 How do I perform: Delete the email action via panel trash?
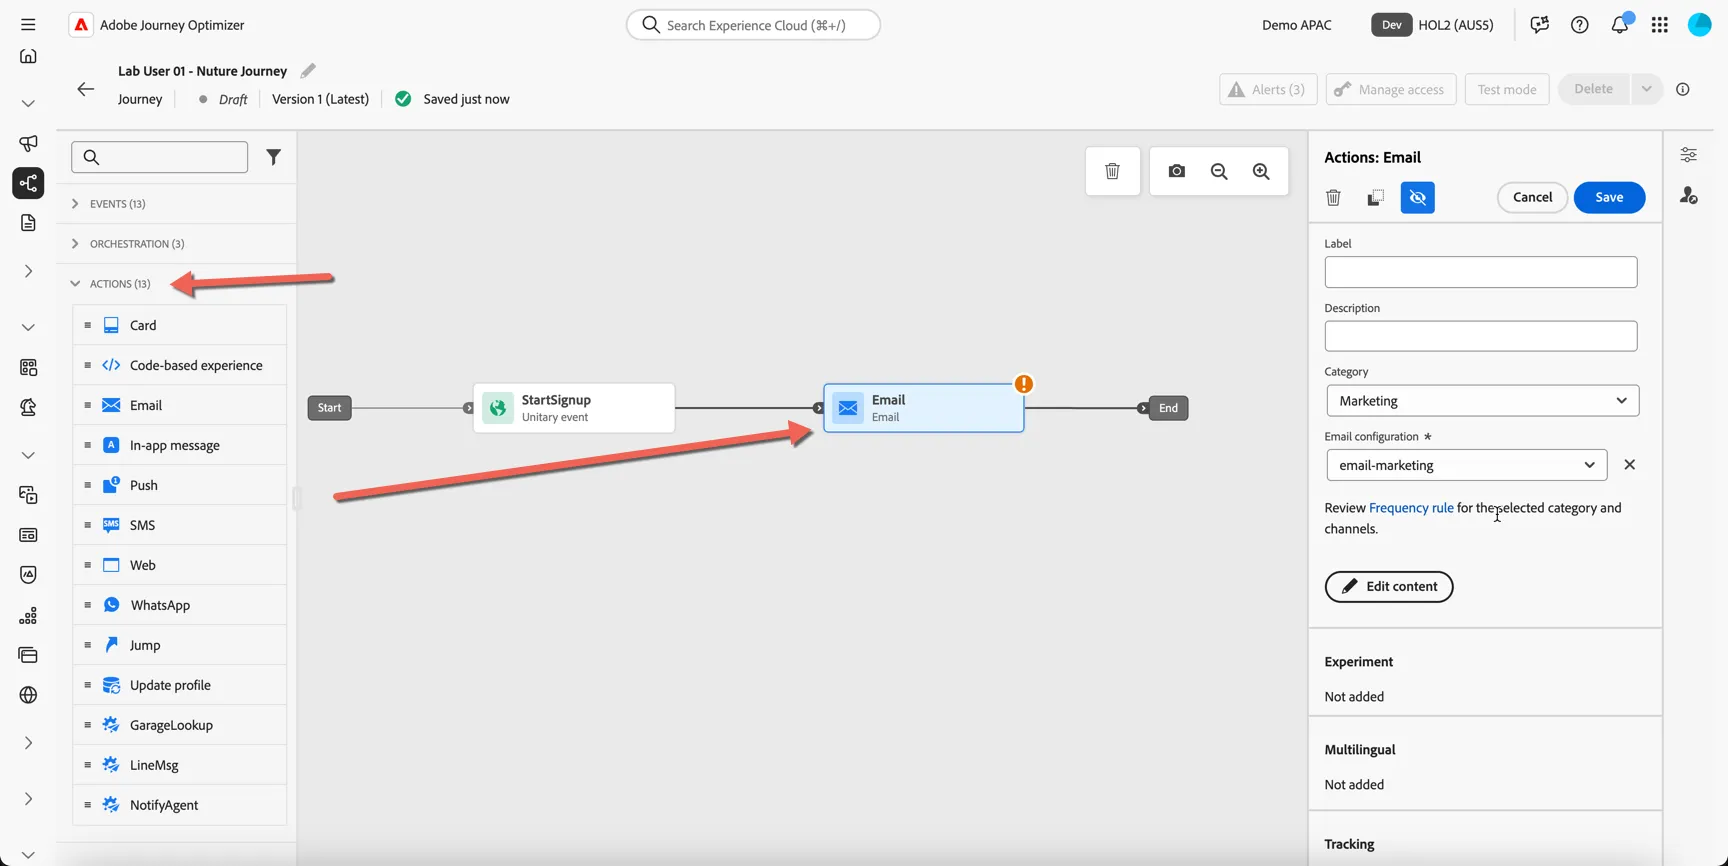tap(1333, 197)
